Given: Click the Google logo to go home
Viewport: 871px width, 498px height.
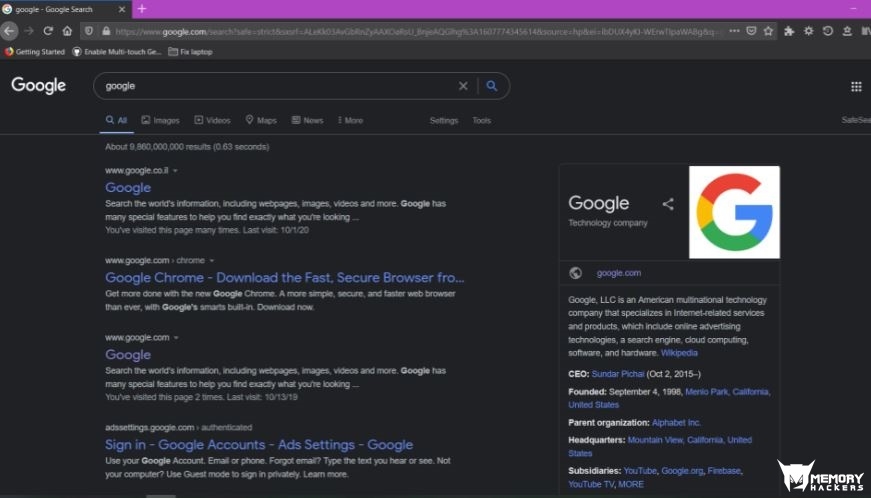Looking at the screenshot, I should click(38, 85).
